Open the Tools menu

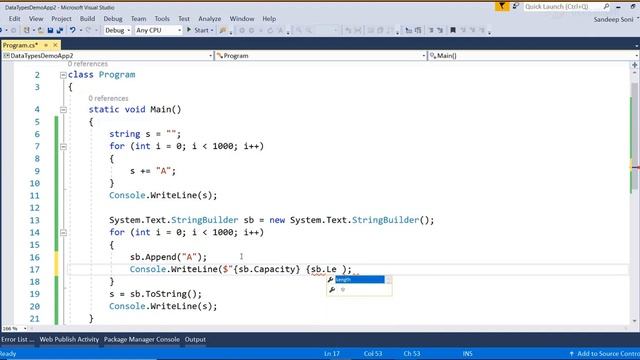[x=162, y=19]
